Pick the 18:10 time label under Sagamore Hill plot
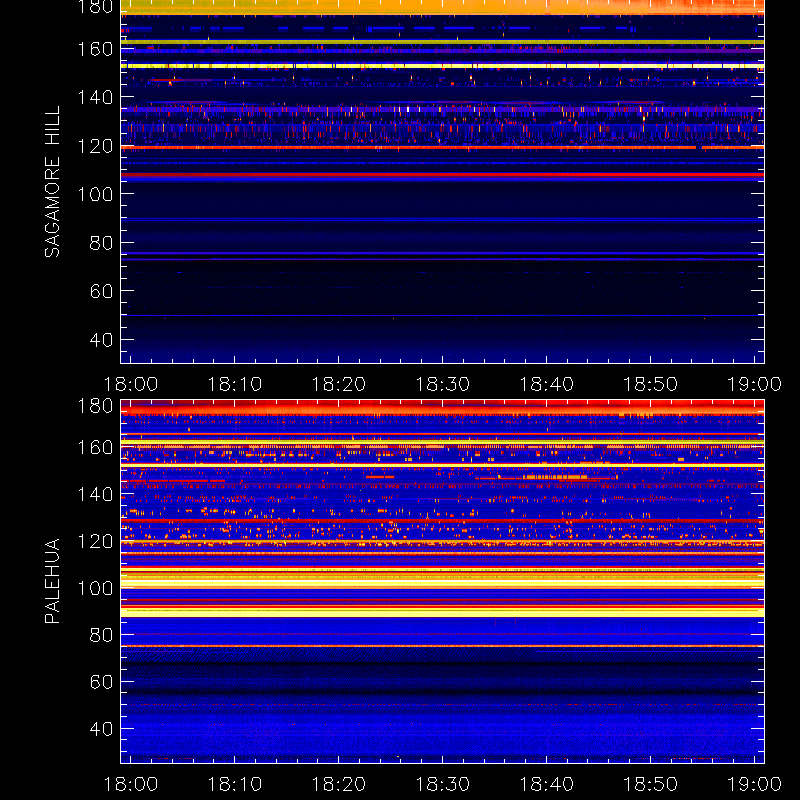The width and height of the screenshot is (800, 800). pyautogui.click(x=235, y=384)
